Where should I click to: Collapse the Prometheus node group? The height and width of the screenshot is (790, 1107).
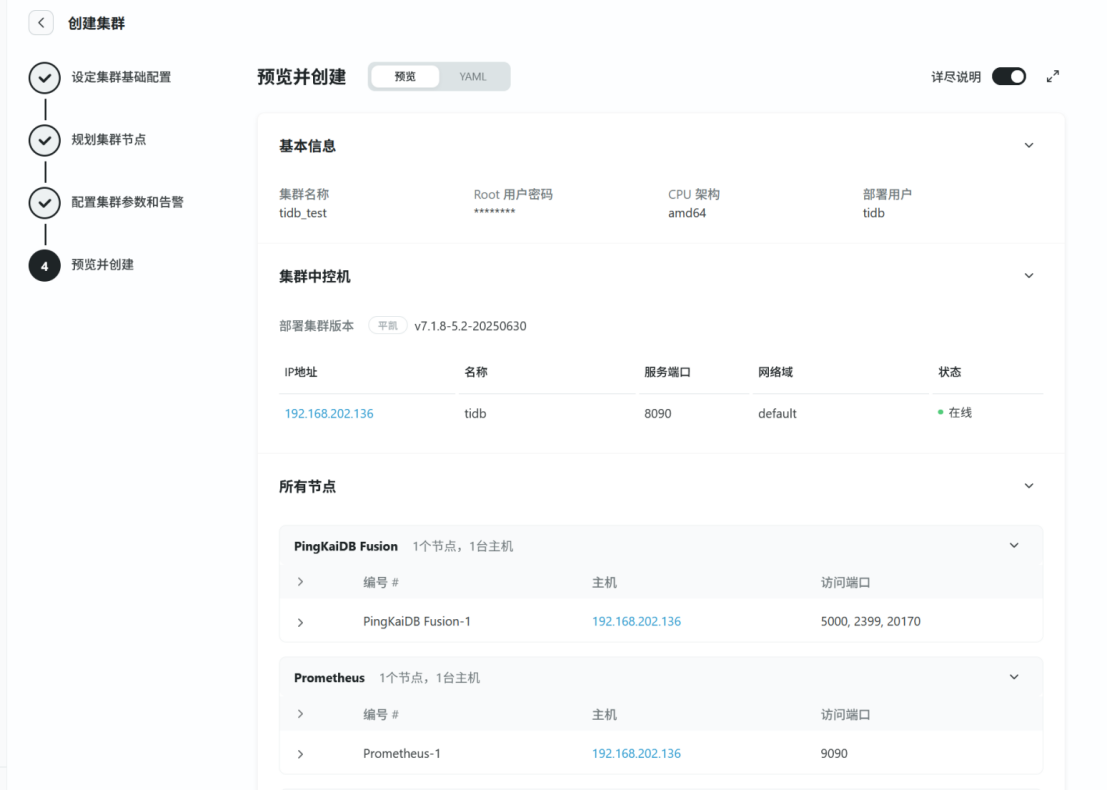[x=1014, y=677]
